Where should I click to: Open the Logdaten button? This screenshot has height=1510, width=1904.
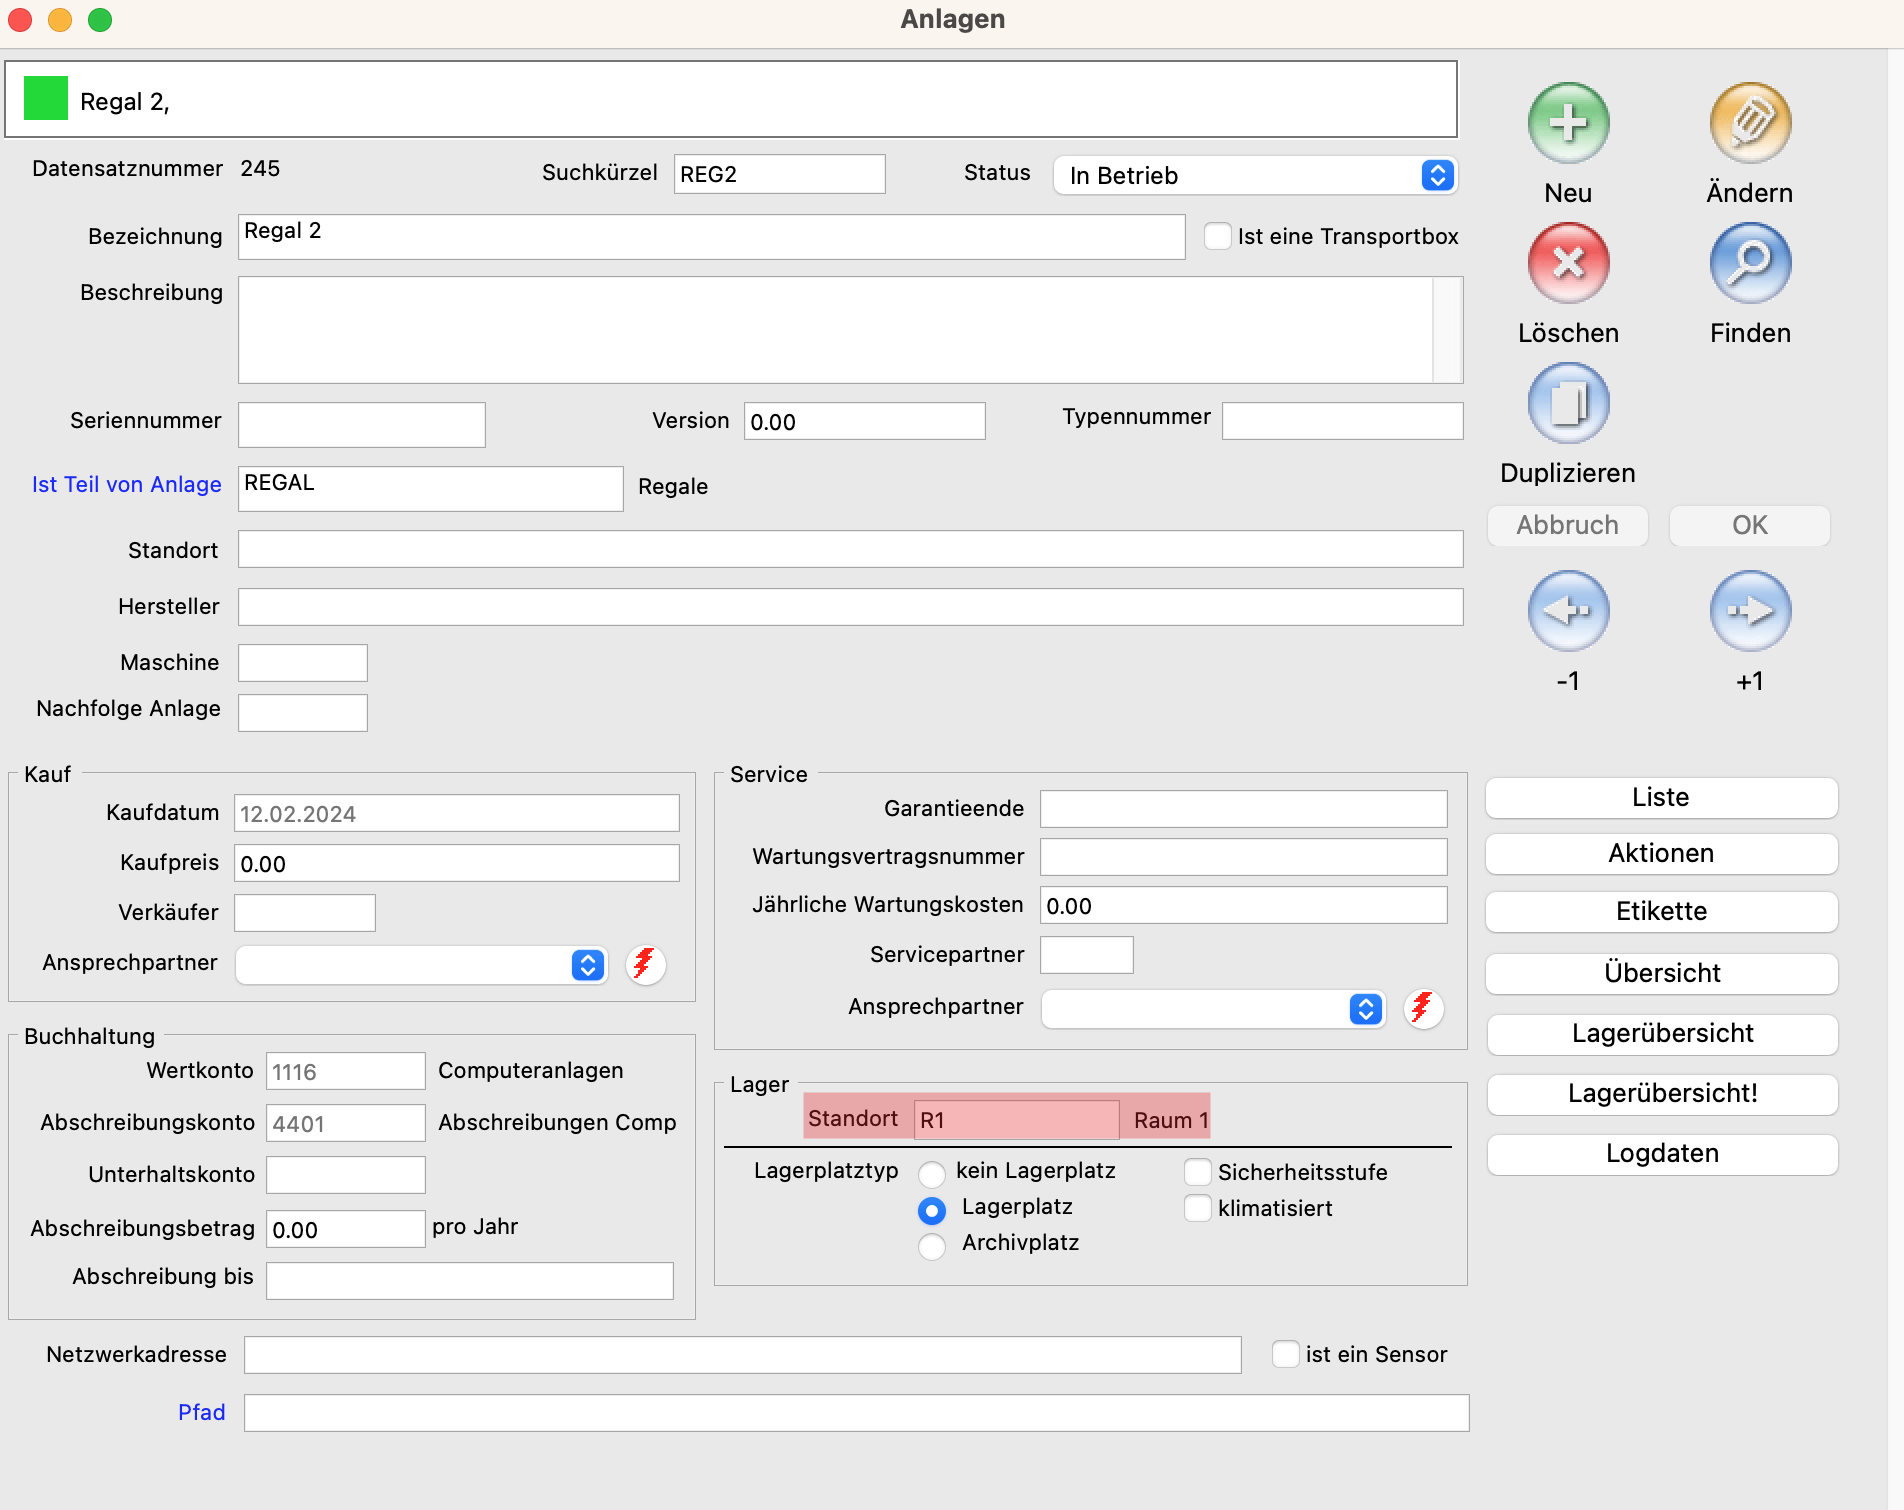[x=1661, y=1154]
